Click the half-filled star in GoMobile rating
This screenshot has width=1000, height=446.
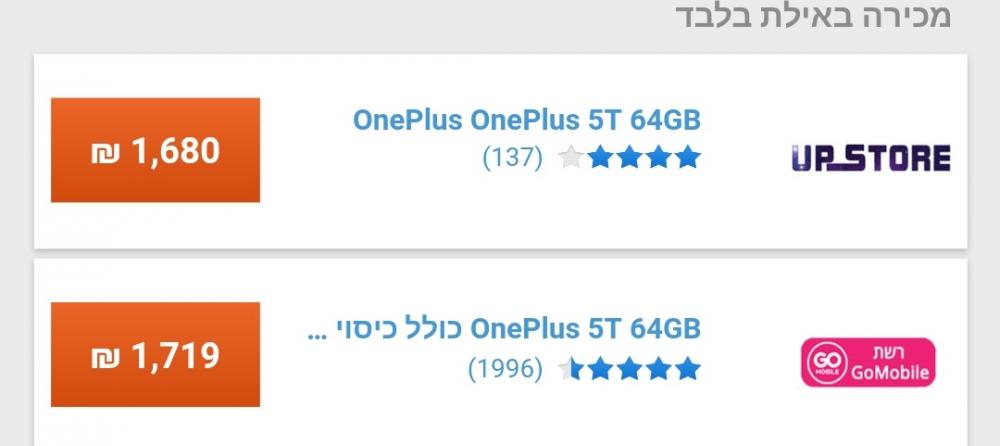click(570, 368)
